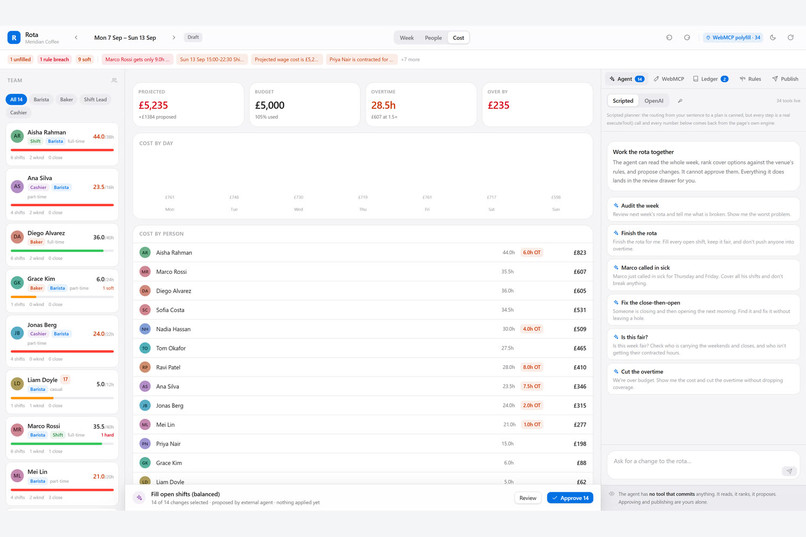The height and width of the screenshot is (537, 806).
Task: Click the Approve 14 button
Action: (x=570, y=498)
